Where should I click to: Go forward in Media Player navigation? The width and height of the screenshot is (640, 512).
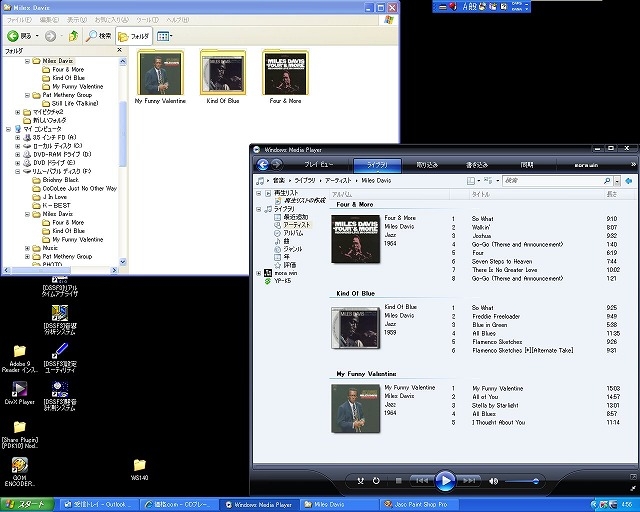click(x=277, y=165)
